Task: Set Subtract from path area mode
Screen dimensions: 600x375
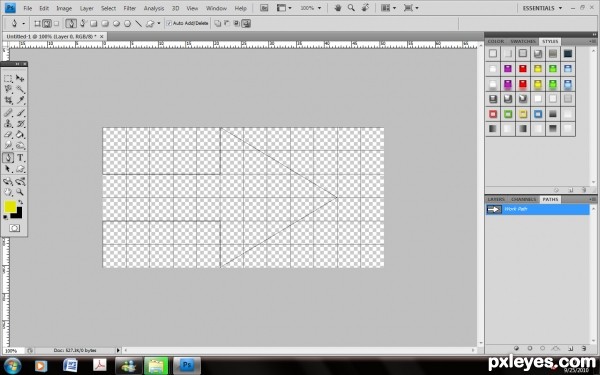Action: pyautogui.click(x=227, y=24)
